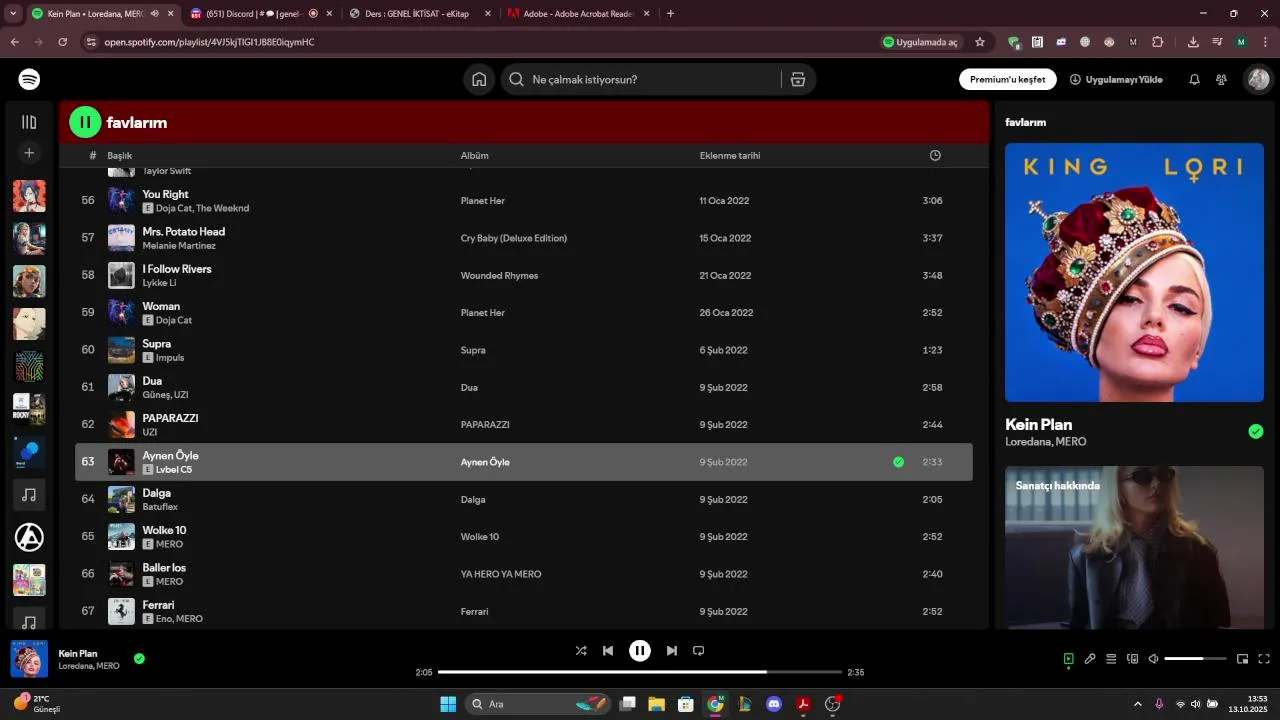The width and height of the screenshot is (1280, 720).
Task: Seek on the song progress bar
Action: (x=640, y=672)
